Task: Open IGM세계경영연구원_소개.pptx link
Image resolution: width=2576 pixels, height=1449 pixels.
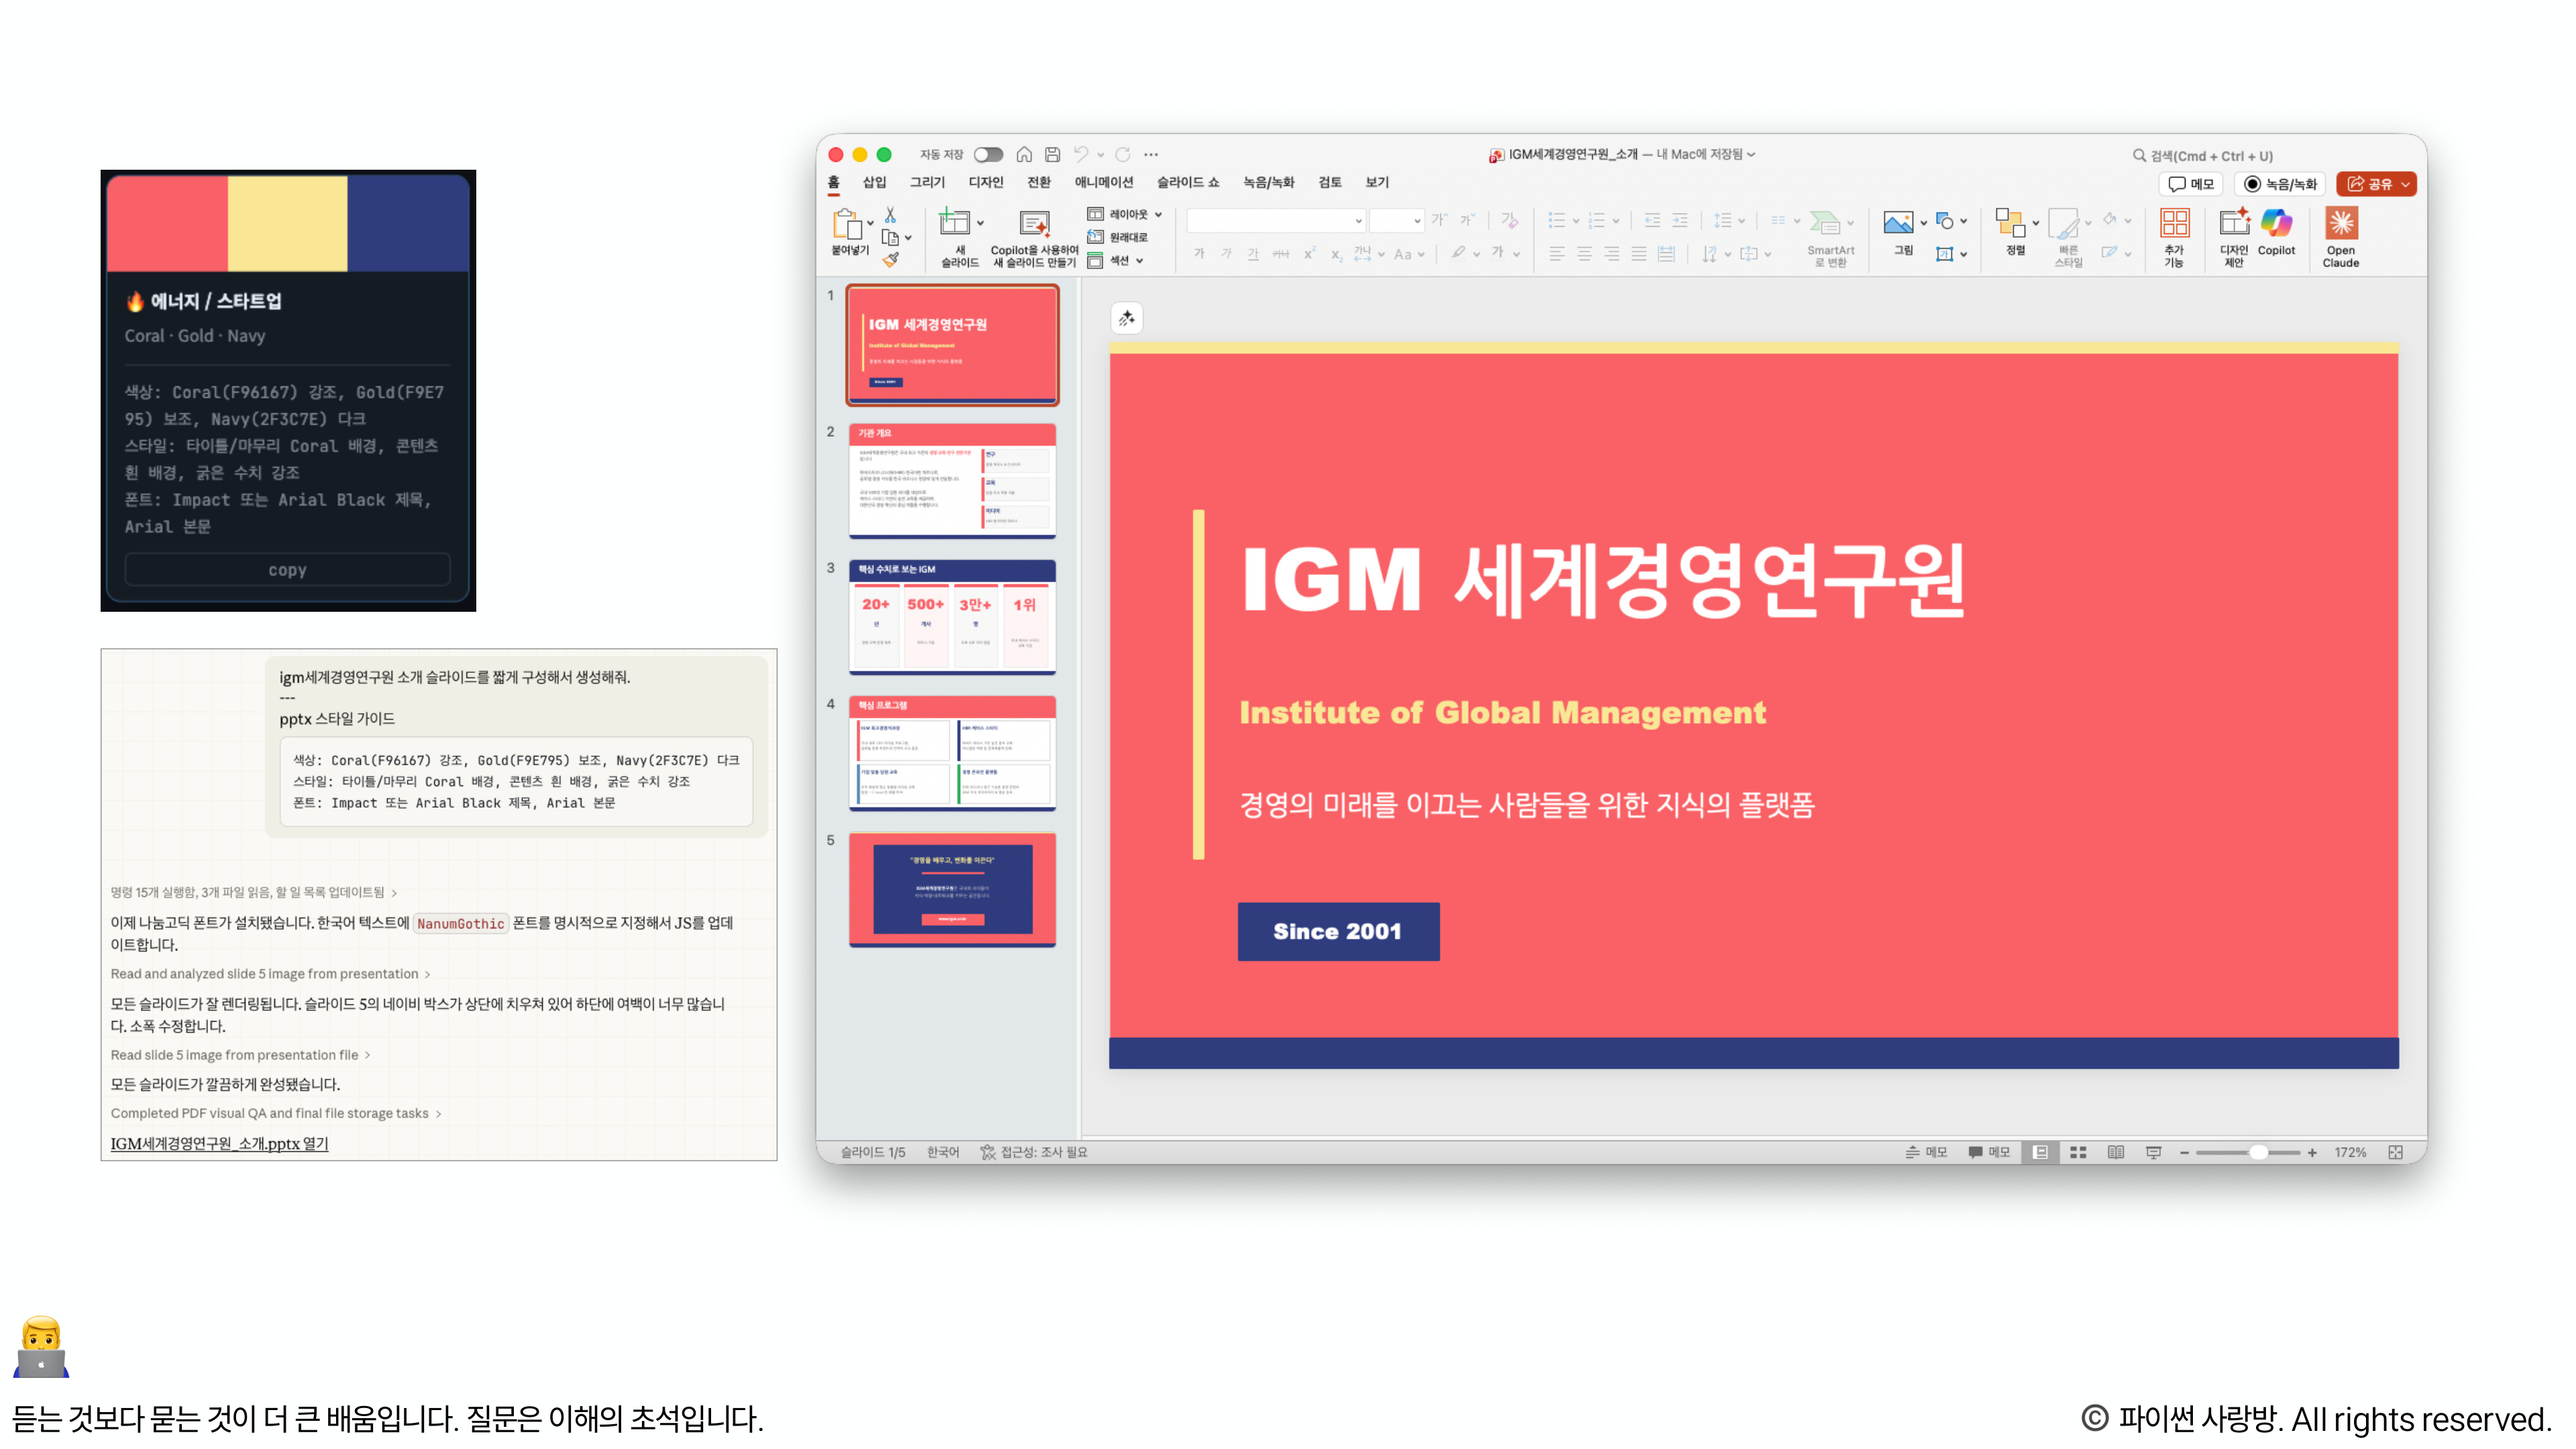Action: [x=219, y=1144]
